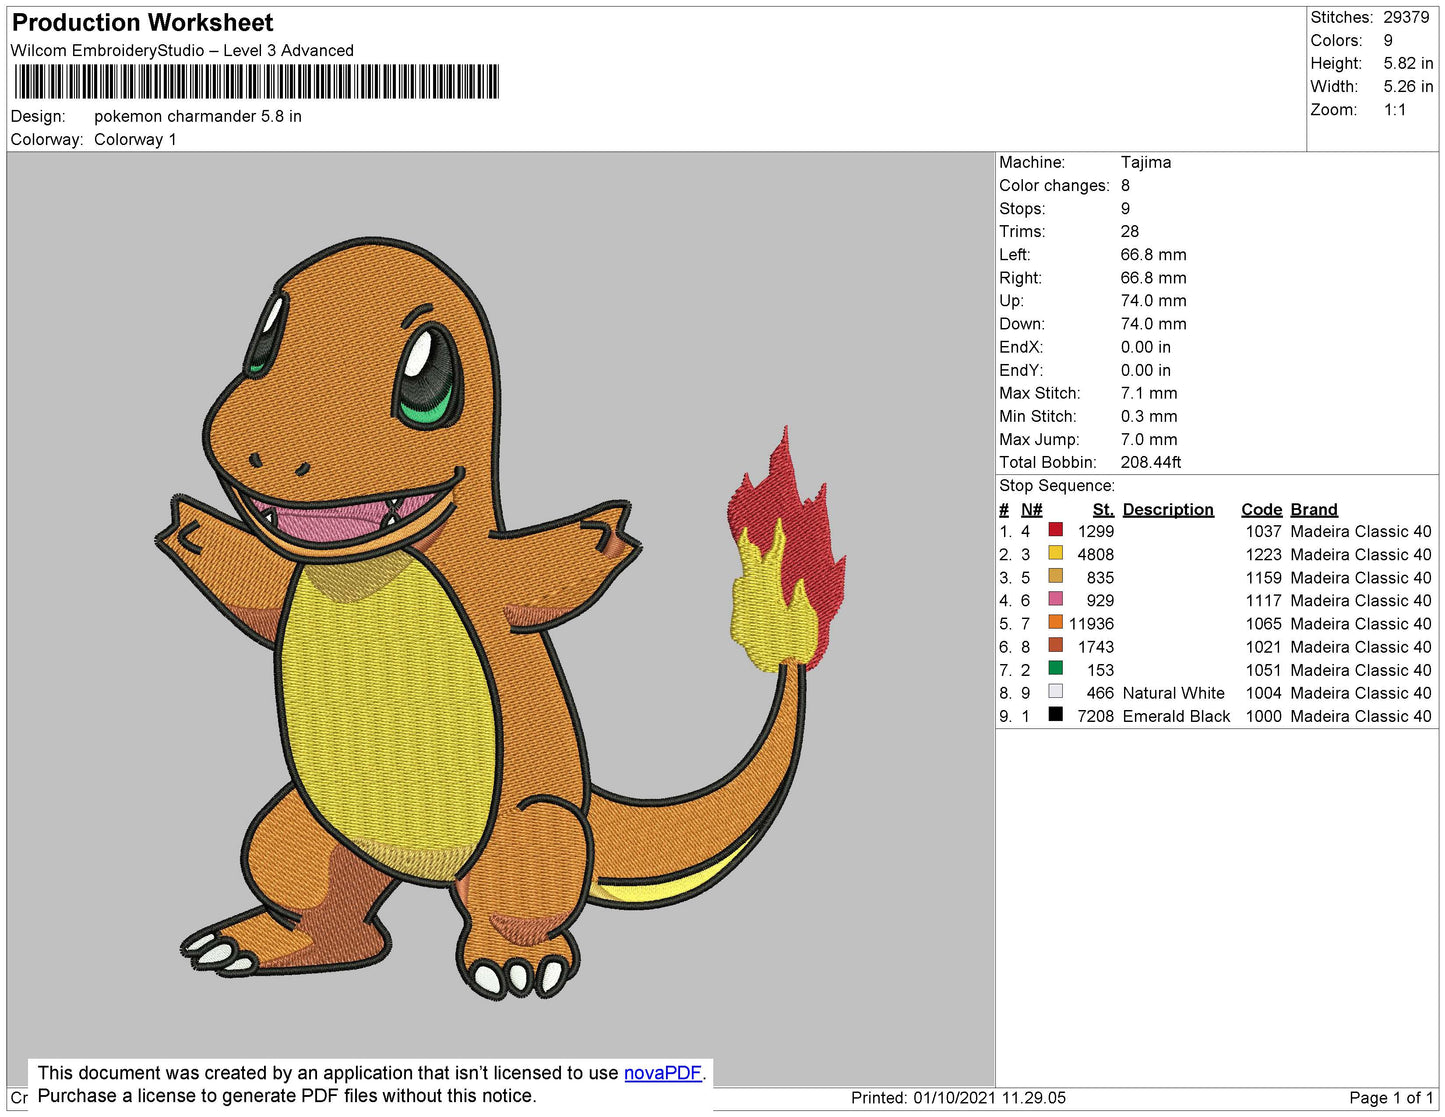
Task: Click the Up value 74.0 mm
Action: (x=1153, y=300)
